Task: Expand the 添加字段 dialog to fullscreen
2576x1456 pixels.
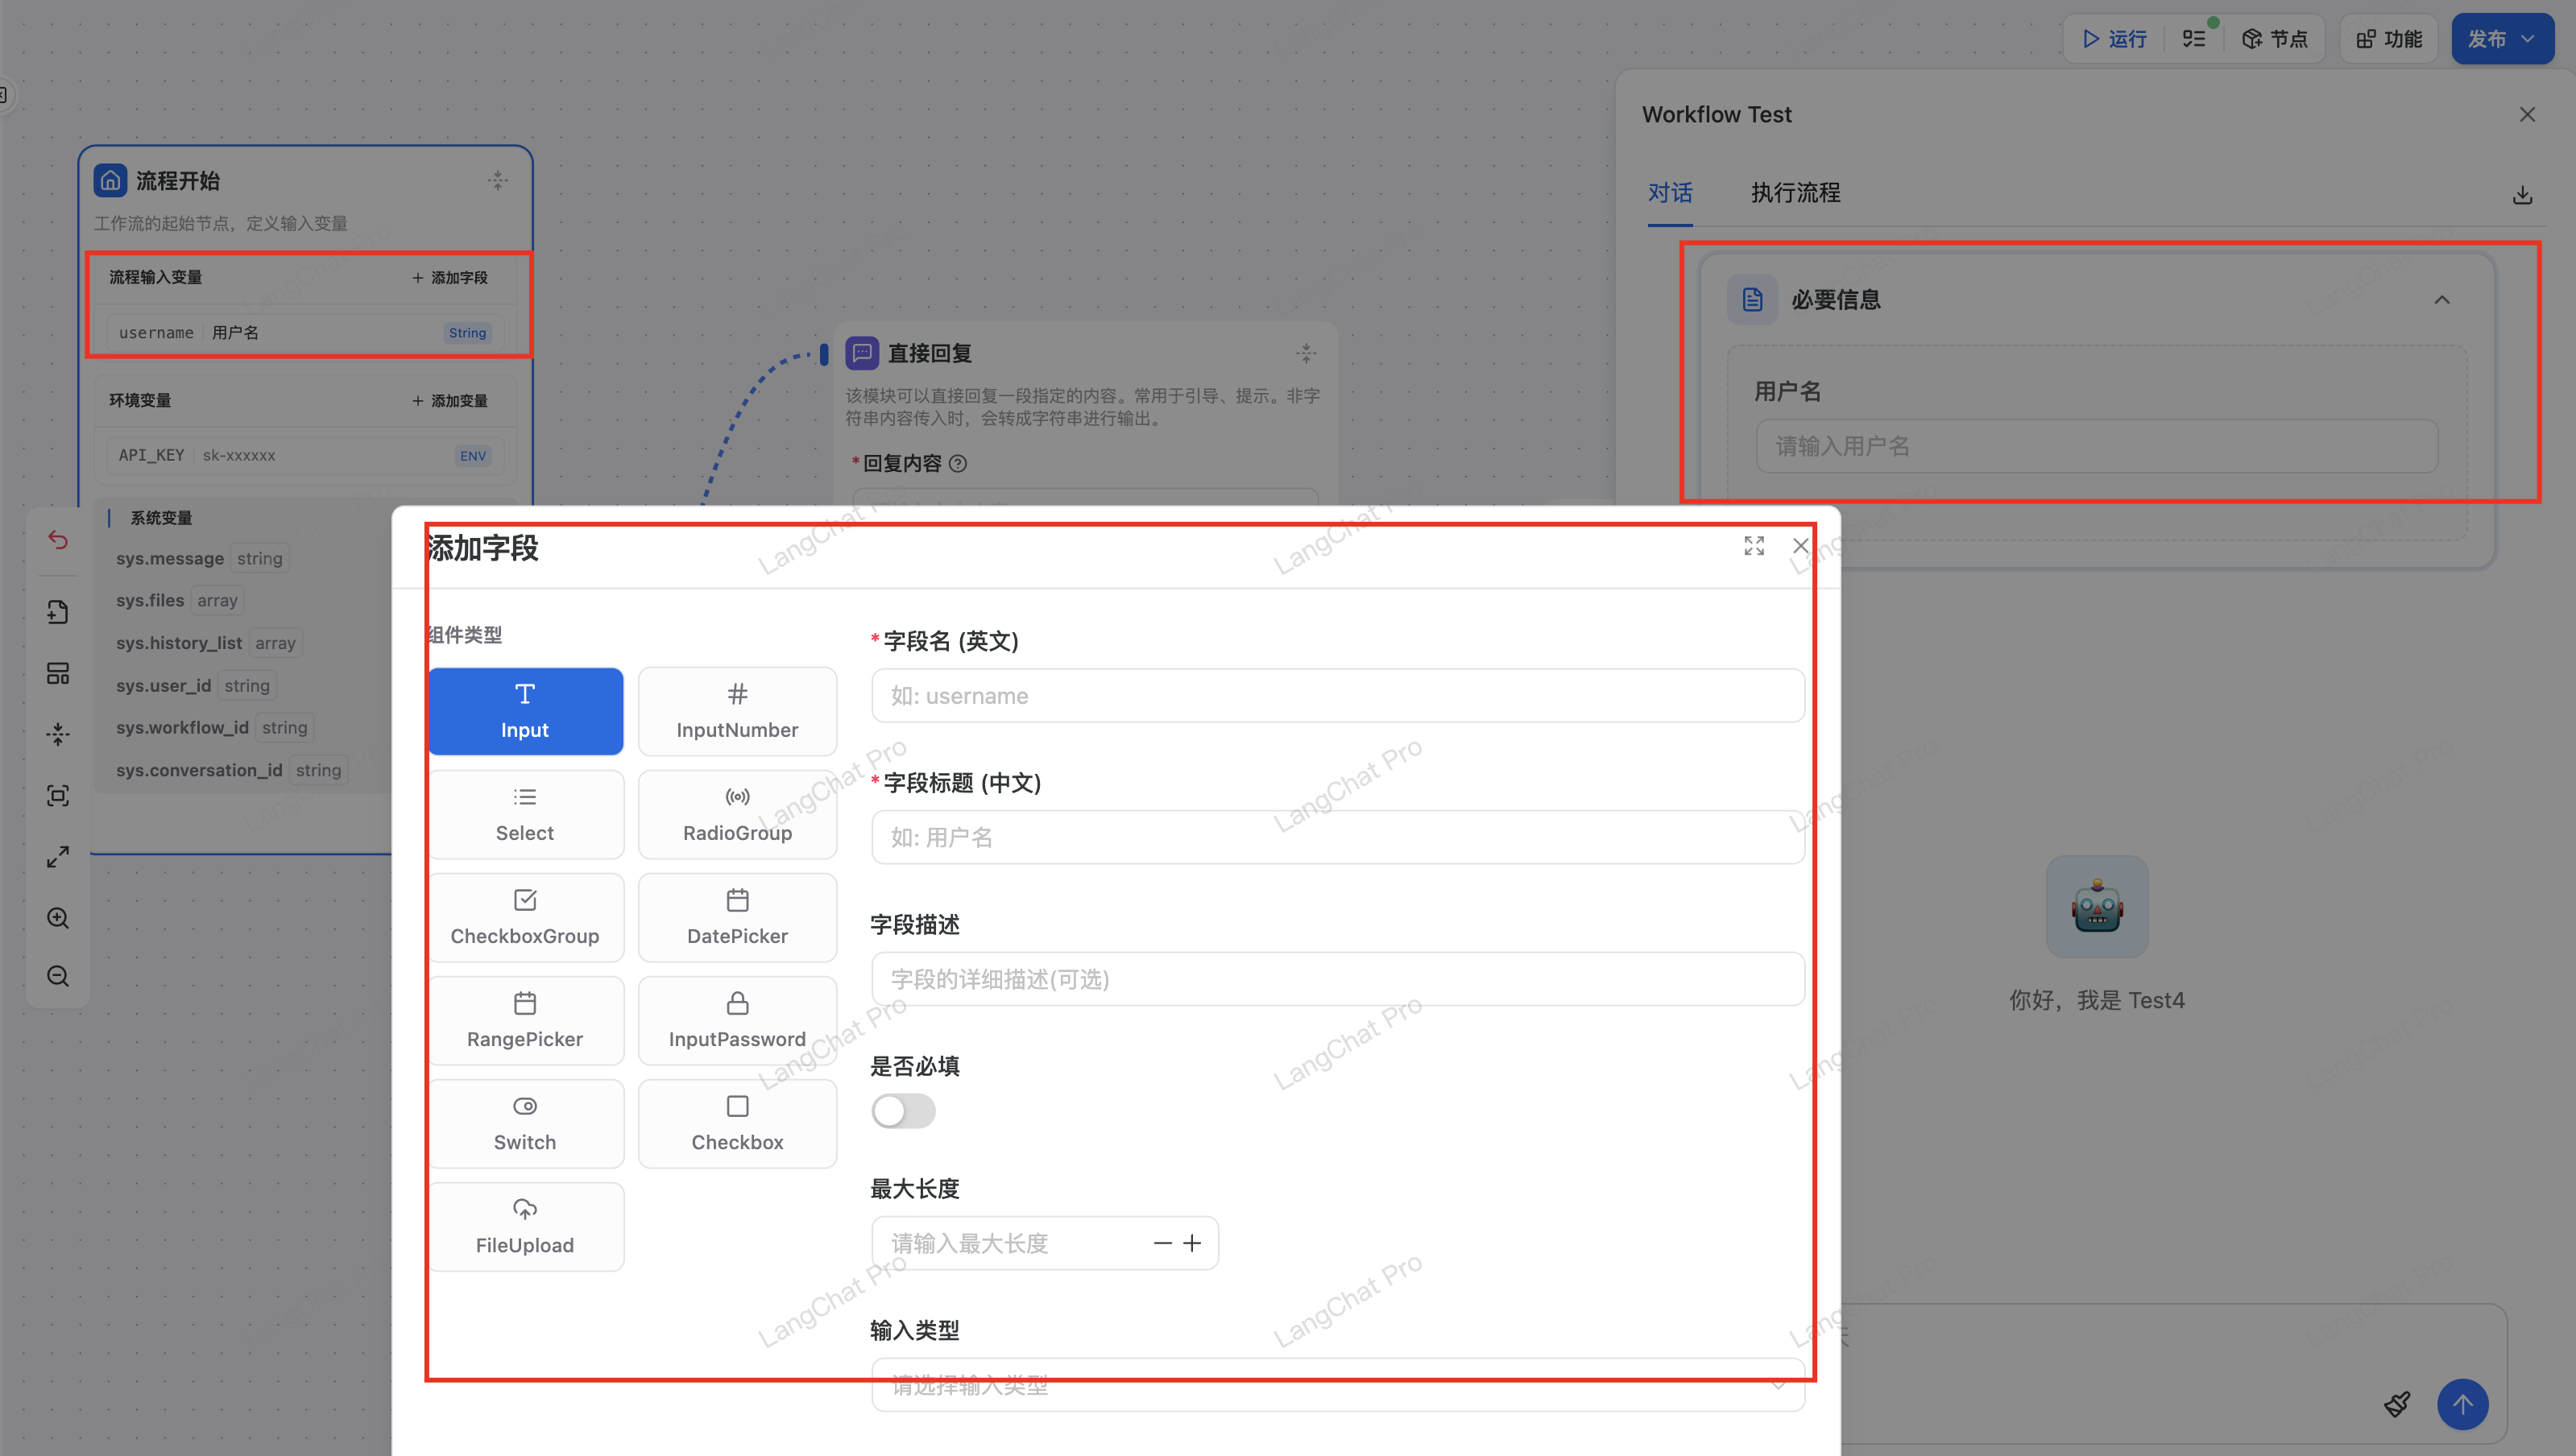Action: point(1754,546)
